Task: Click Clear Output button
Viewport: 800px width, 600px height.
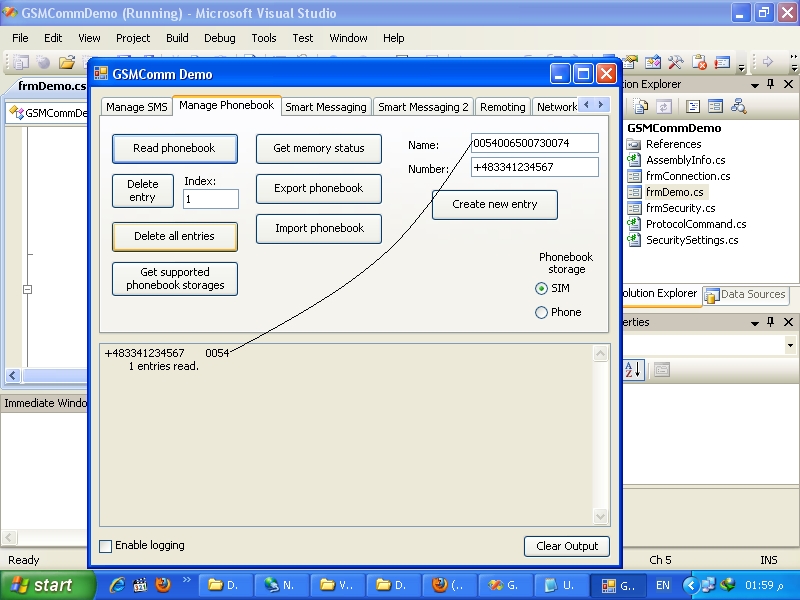Action: point(567,546)
